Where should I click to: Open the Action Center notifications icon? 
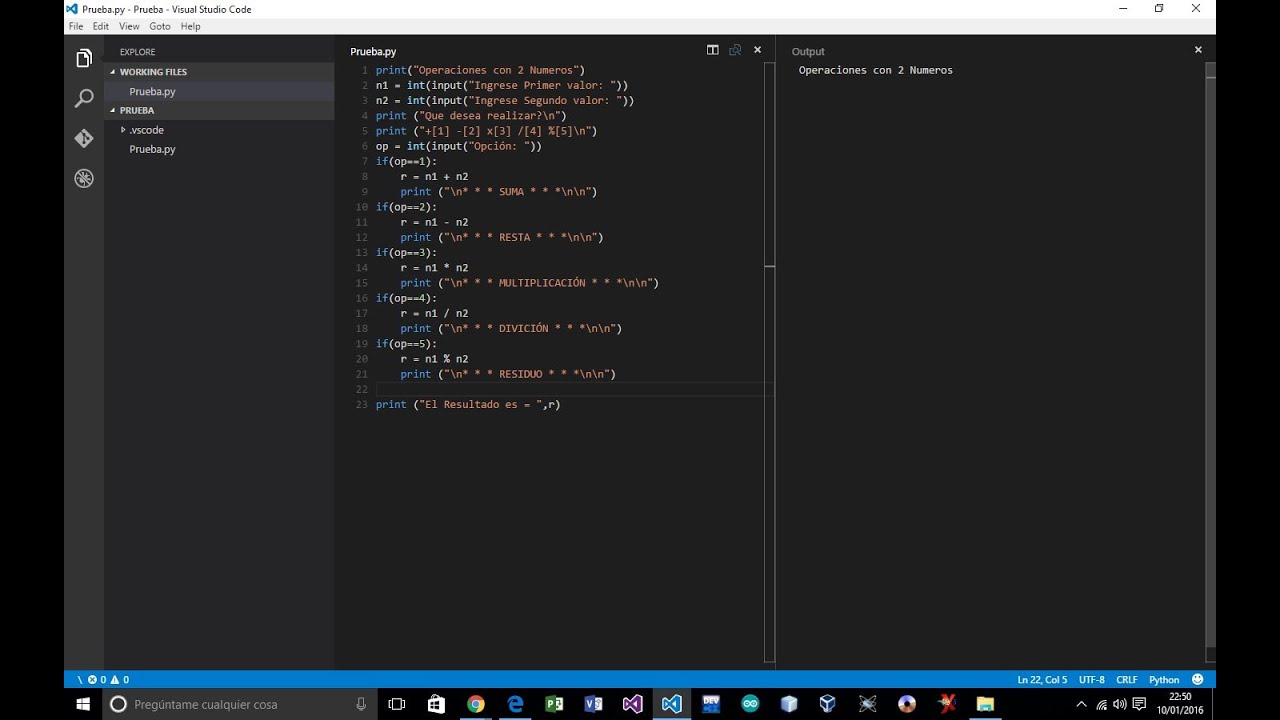point(1139,704)
